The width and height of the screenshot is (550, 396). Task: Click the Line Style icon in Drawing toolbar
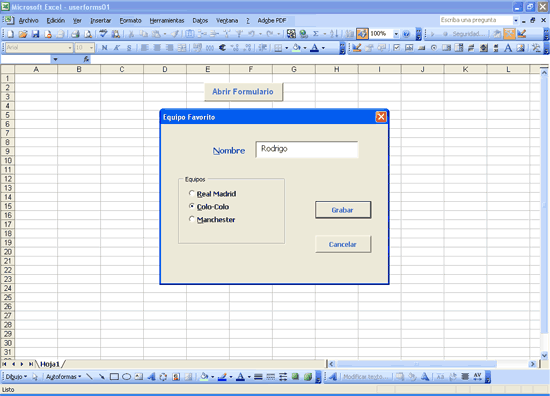[259, 377]
